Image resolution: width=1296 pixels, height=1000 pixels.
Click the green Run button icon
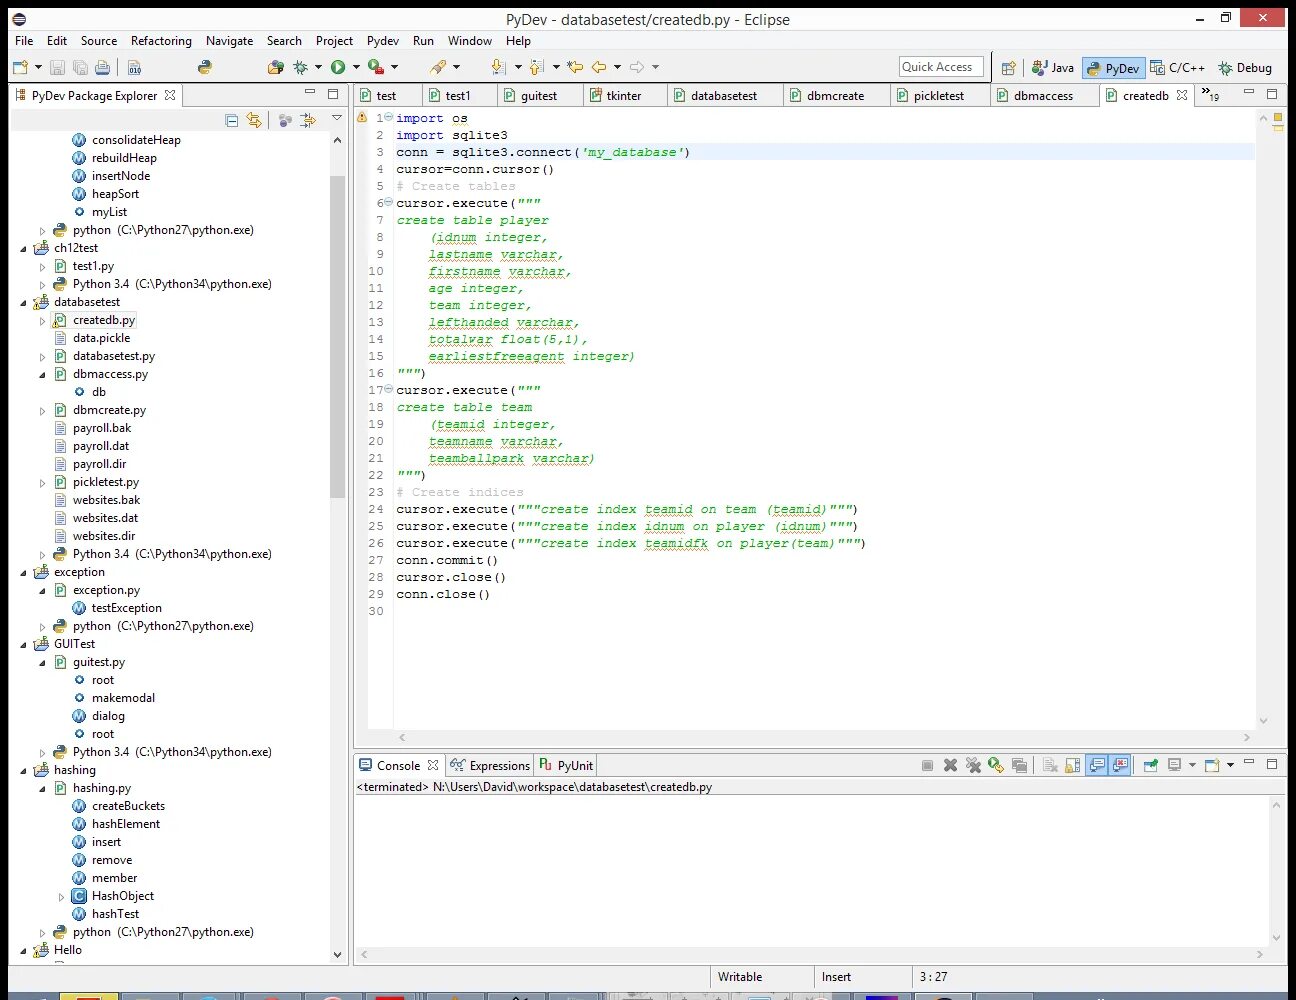[338, 67]
